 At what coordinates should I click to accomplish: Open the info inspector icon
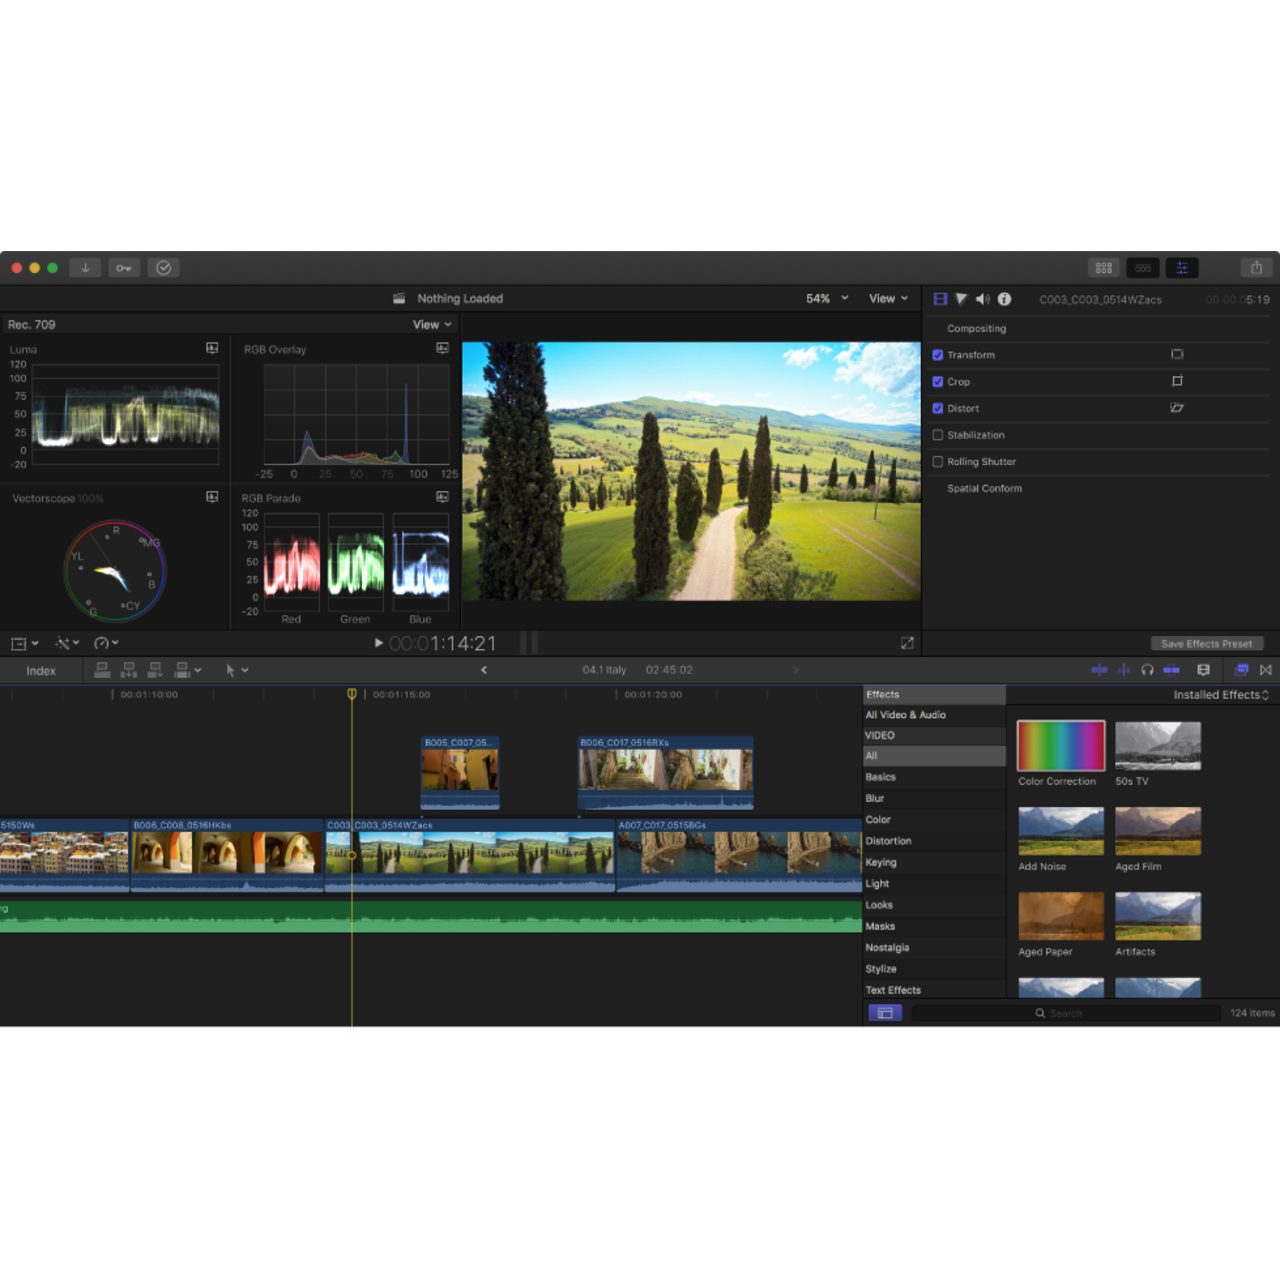pos(1004,299)
